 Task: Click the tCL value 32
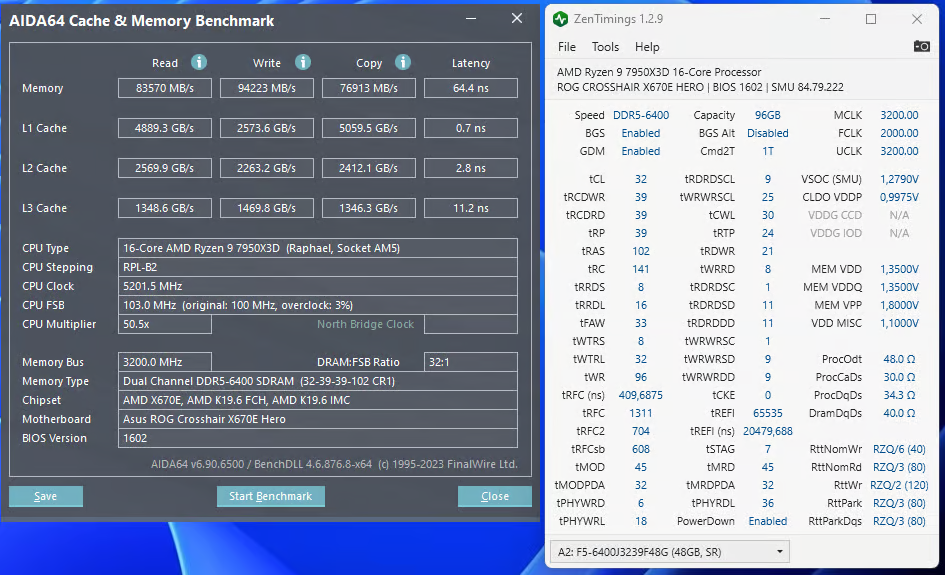641,179
